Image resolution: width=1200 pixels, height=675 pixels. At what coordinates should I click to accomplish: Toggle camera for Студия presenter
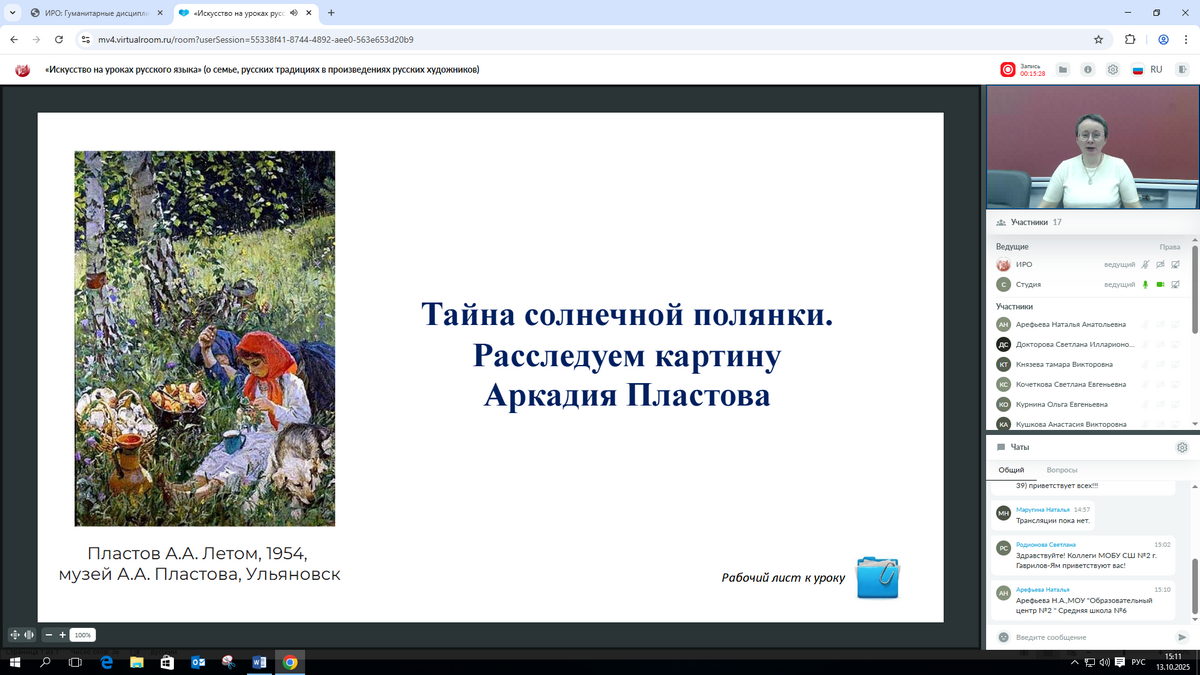pos(1160,285)
